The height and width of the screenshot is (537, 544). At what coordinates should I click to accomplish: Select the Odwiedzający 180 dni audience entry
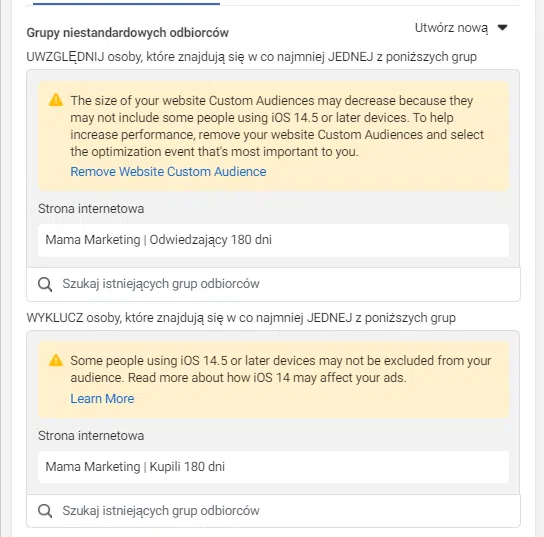point(273,240)
